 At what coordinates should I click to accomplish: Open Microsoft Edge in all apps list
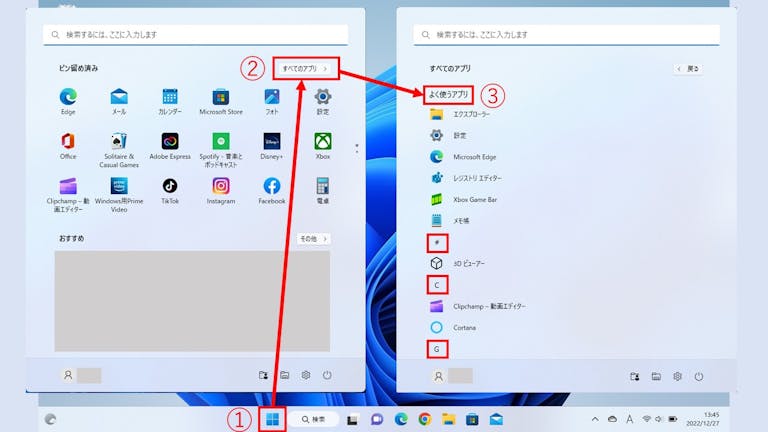463,157
